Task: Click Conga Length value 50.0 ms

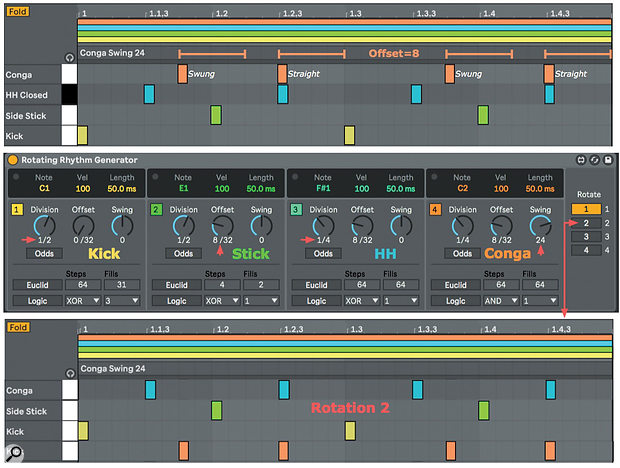Action: [540, 189]
